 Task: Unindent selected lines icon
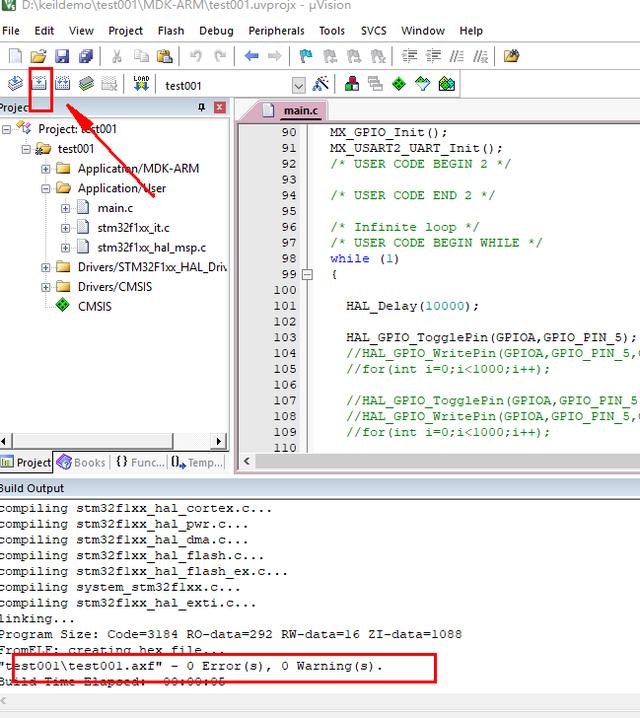coord(433,56)
